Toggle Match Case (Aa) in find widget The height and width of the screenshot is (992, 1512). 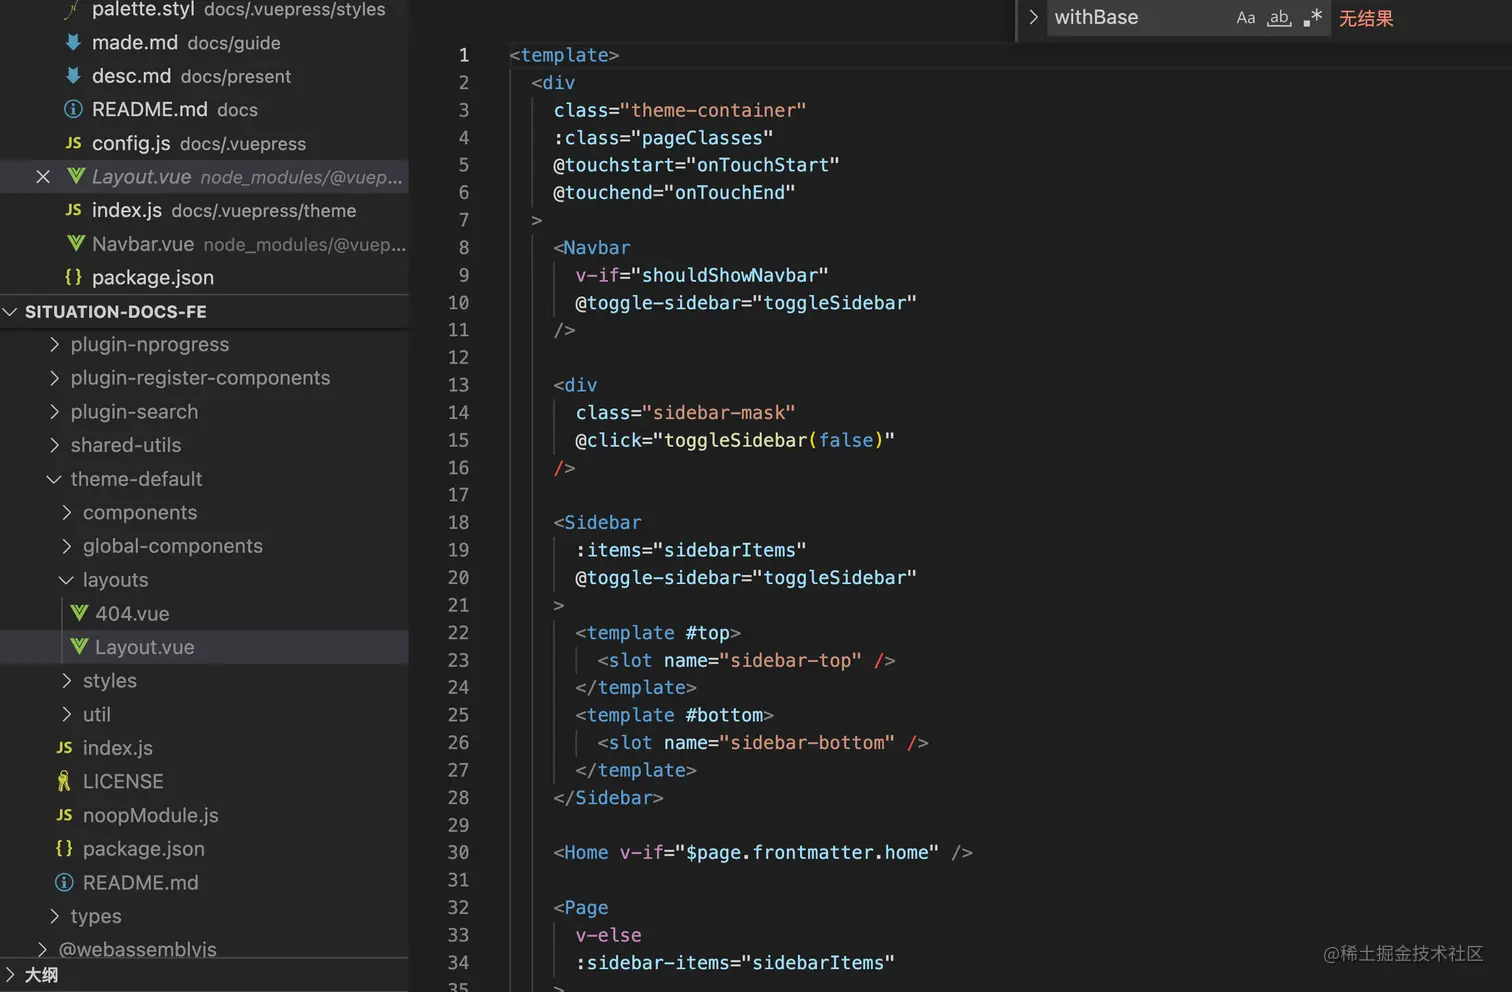click(x=1245, y=18)
